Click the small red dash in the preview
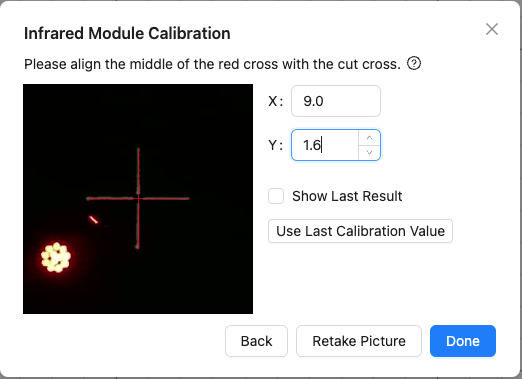Viewport: 522px width, 379px height. point(94,220)
